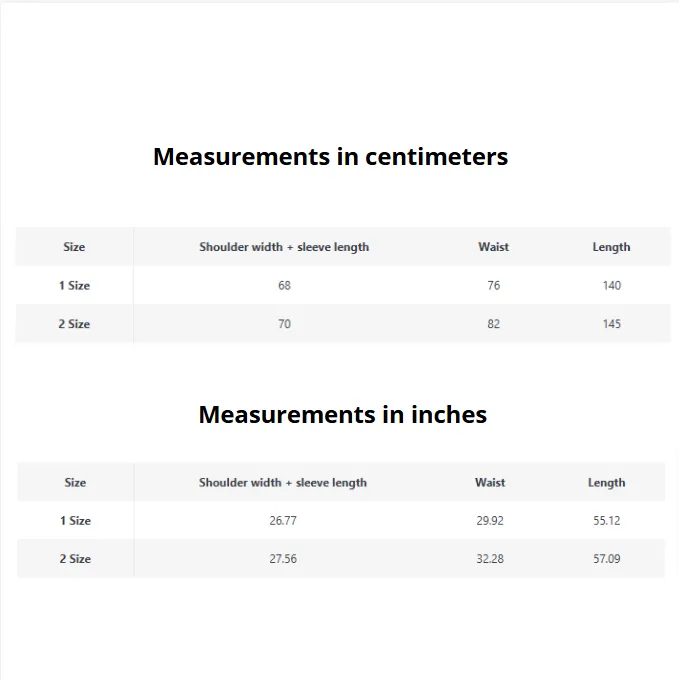Click the inches value 26.77
Viewport: 679px width, 680px height.
pos(283,520)
